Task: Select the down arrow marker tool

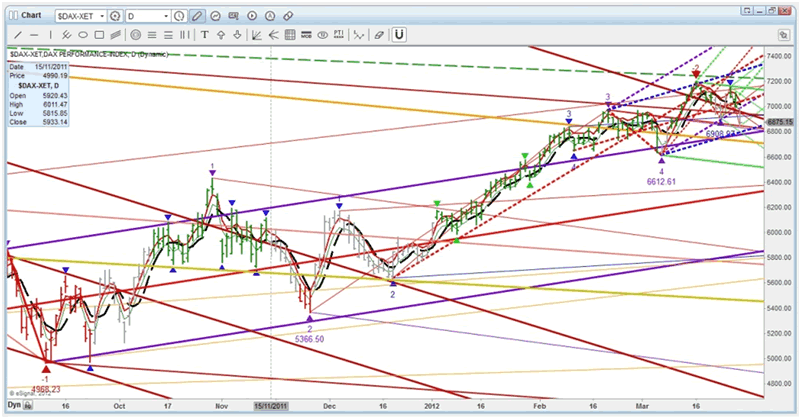Action: tap(237, 35)
